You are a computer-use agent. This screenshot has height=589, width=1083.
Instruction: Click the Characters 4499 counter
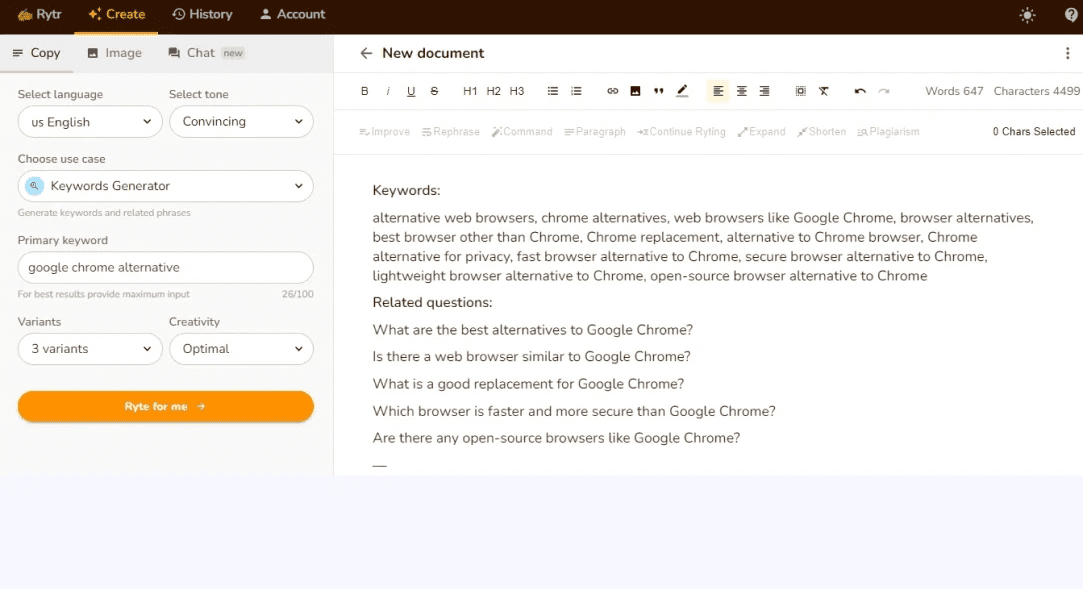[x=1036, y=91]
